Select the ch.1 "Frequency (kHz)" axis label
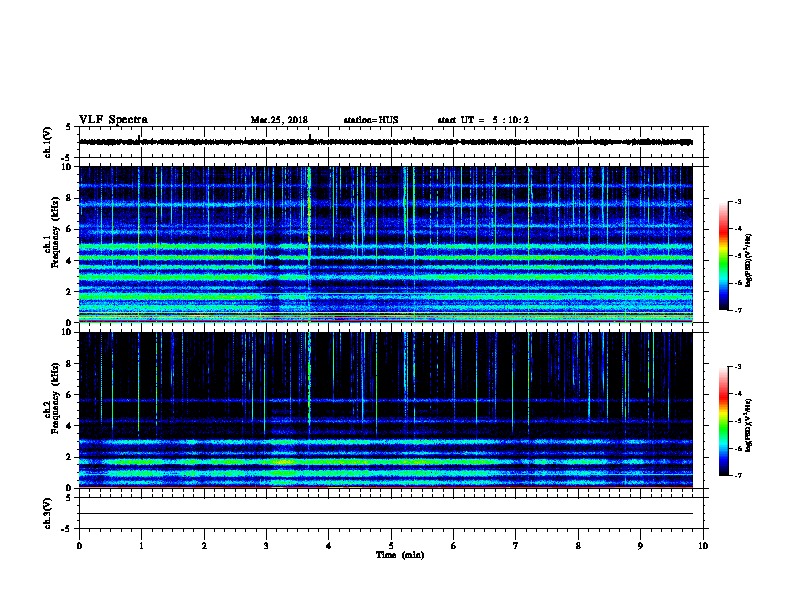This screenshot has width=792, height=612. (55, 232)
